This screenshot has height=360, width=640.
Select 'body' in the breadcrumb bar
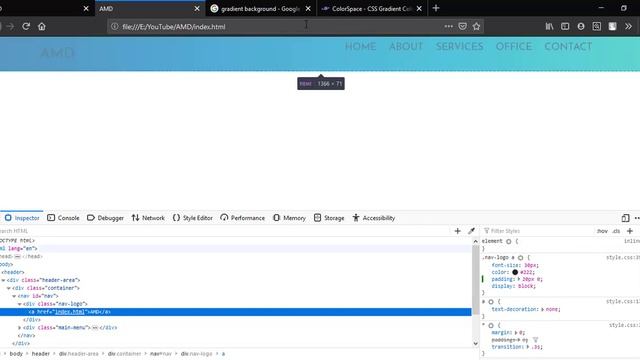click(16, 354)
